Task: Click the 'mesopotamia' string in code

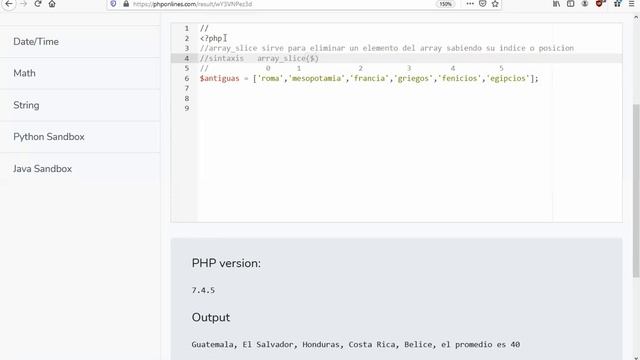Action: 317,78
